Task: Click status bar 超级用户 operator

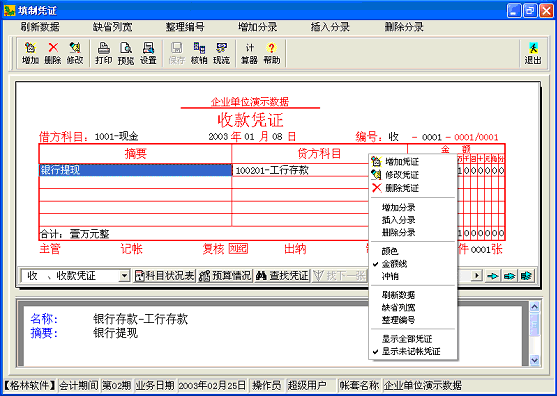Action: point(307,385)
